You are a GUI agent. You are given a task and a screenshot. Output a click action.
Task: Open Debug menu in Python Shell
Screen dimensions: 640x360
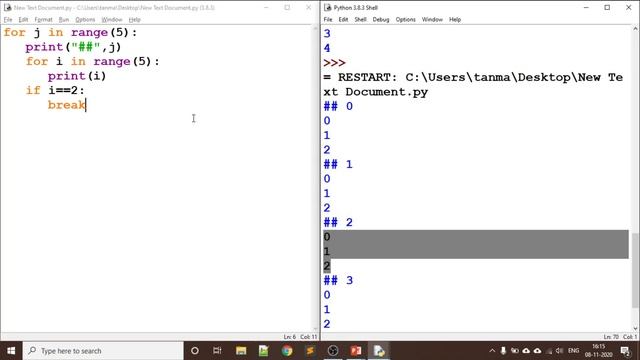point(381,20)
